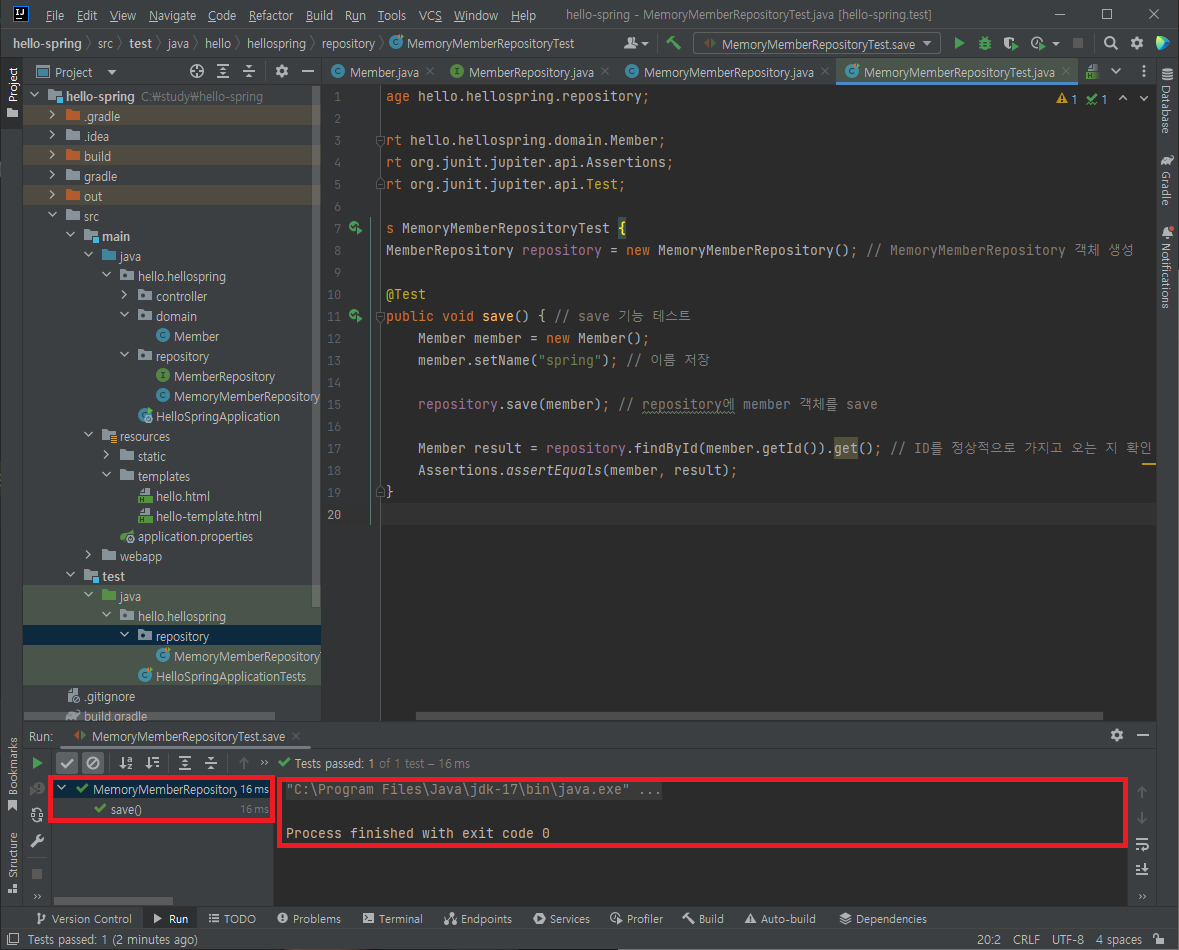Viewport: 1179px width, 950px height.
Task: Open Profiler tool window
Action: [x=637, y=918]
